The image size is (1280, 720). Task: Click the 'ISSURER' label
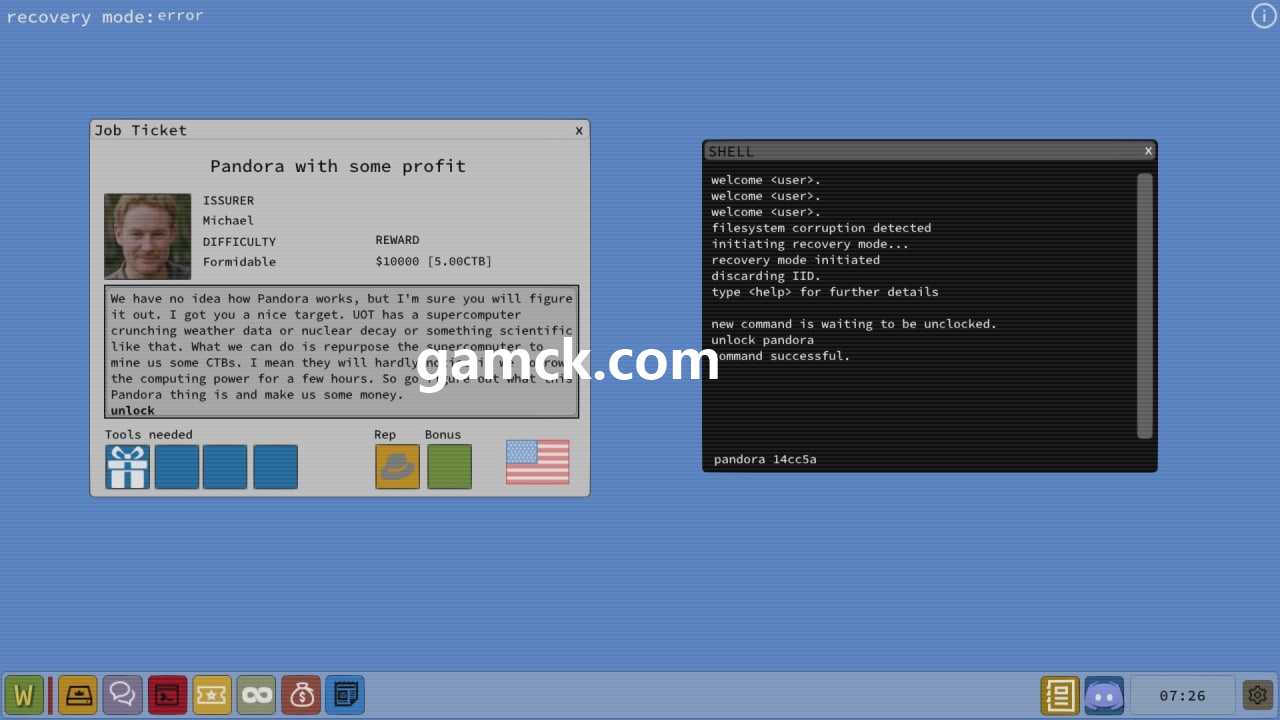click(x=228, y=200)
